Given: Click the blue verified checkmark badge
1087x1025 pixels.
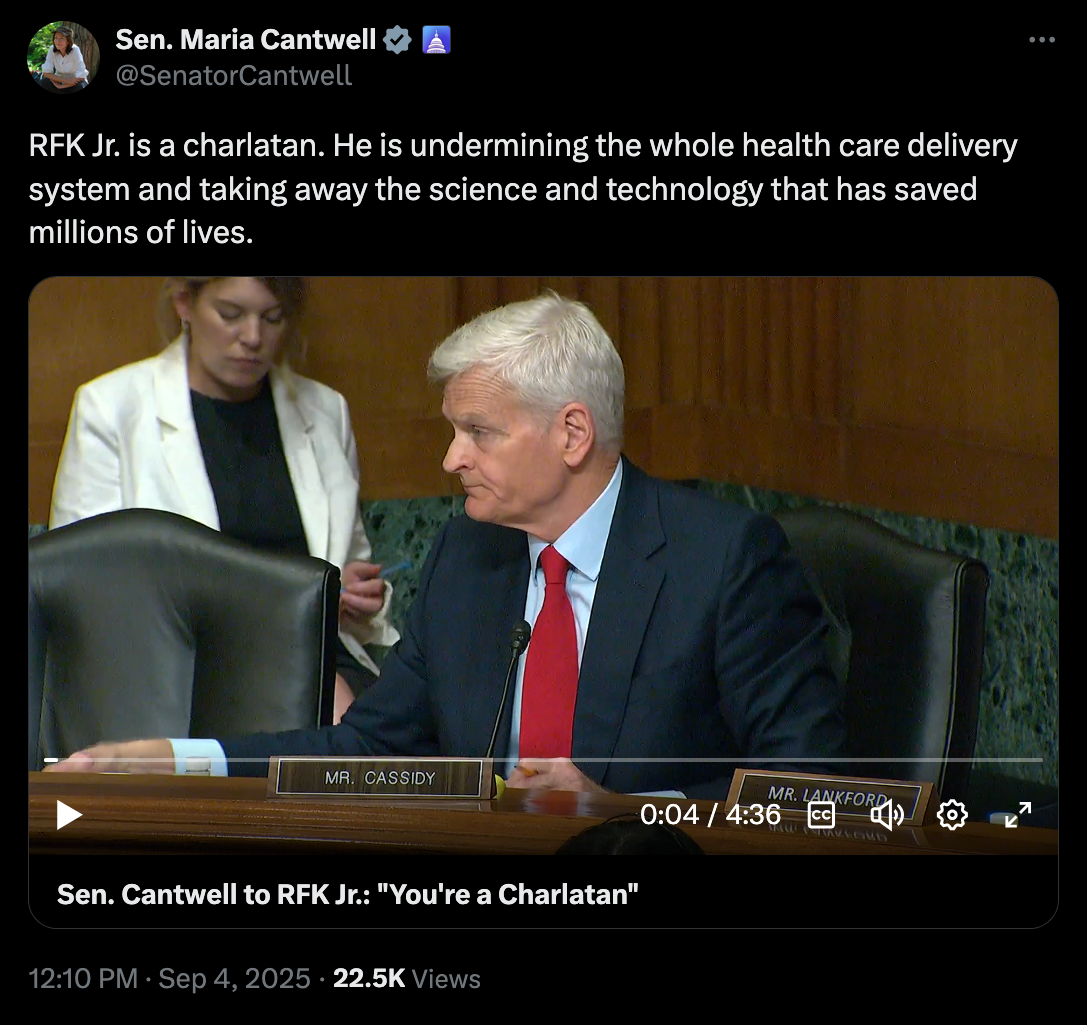Looking at the screenshot, I should (397, 40).
